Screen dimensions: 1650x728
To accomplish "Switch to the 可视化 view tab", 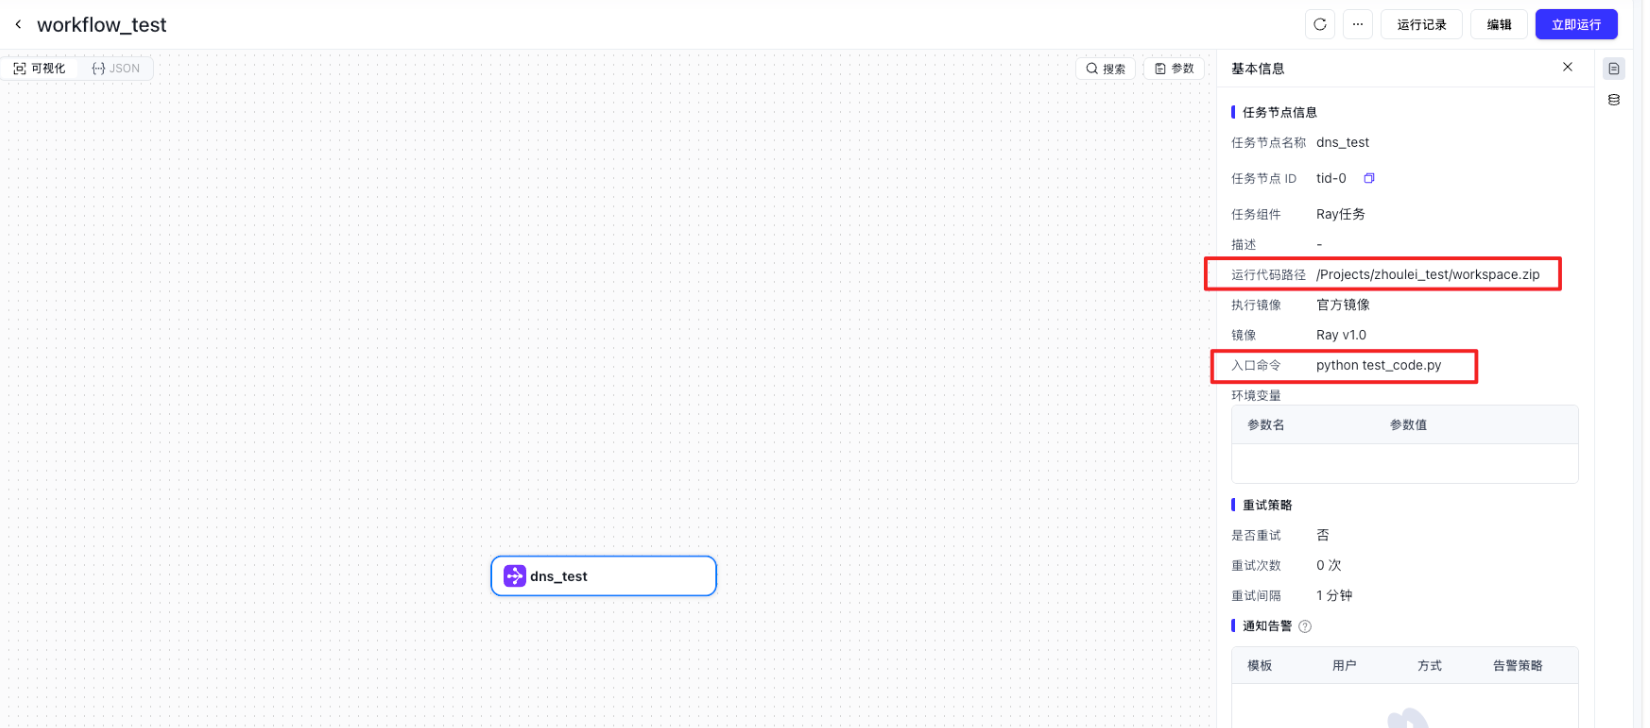I will pyautogui.click(x=40, y=68).
